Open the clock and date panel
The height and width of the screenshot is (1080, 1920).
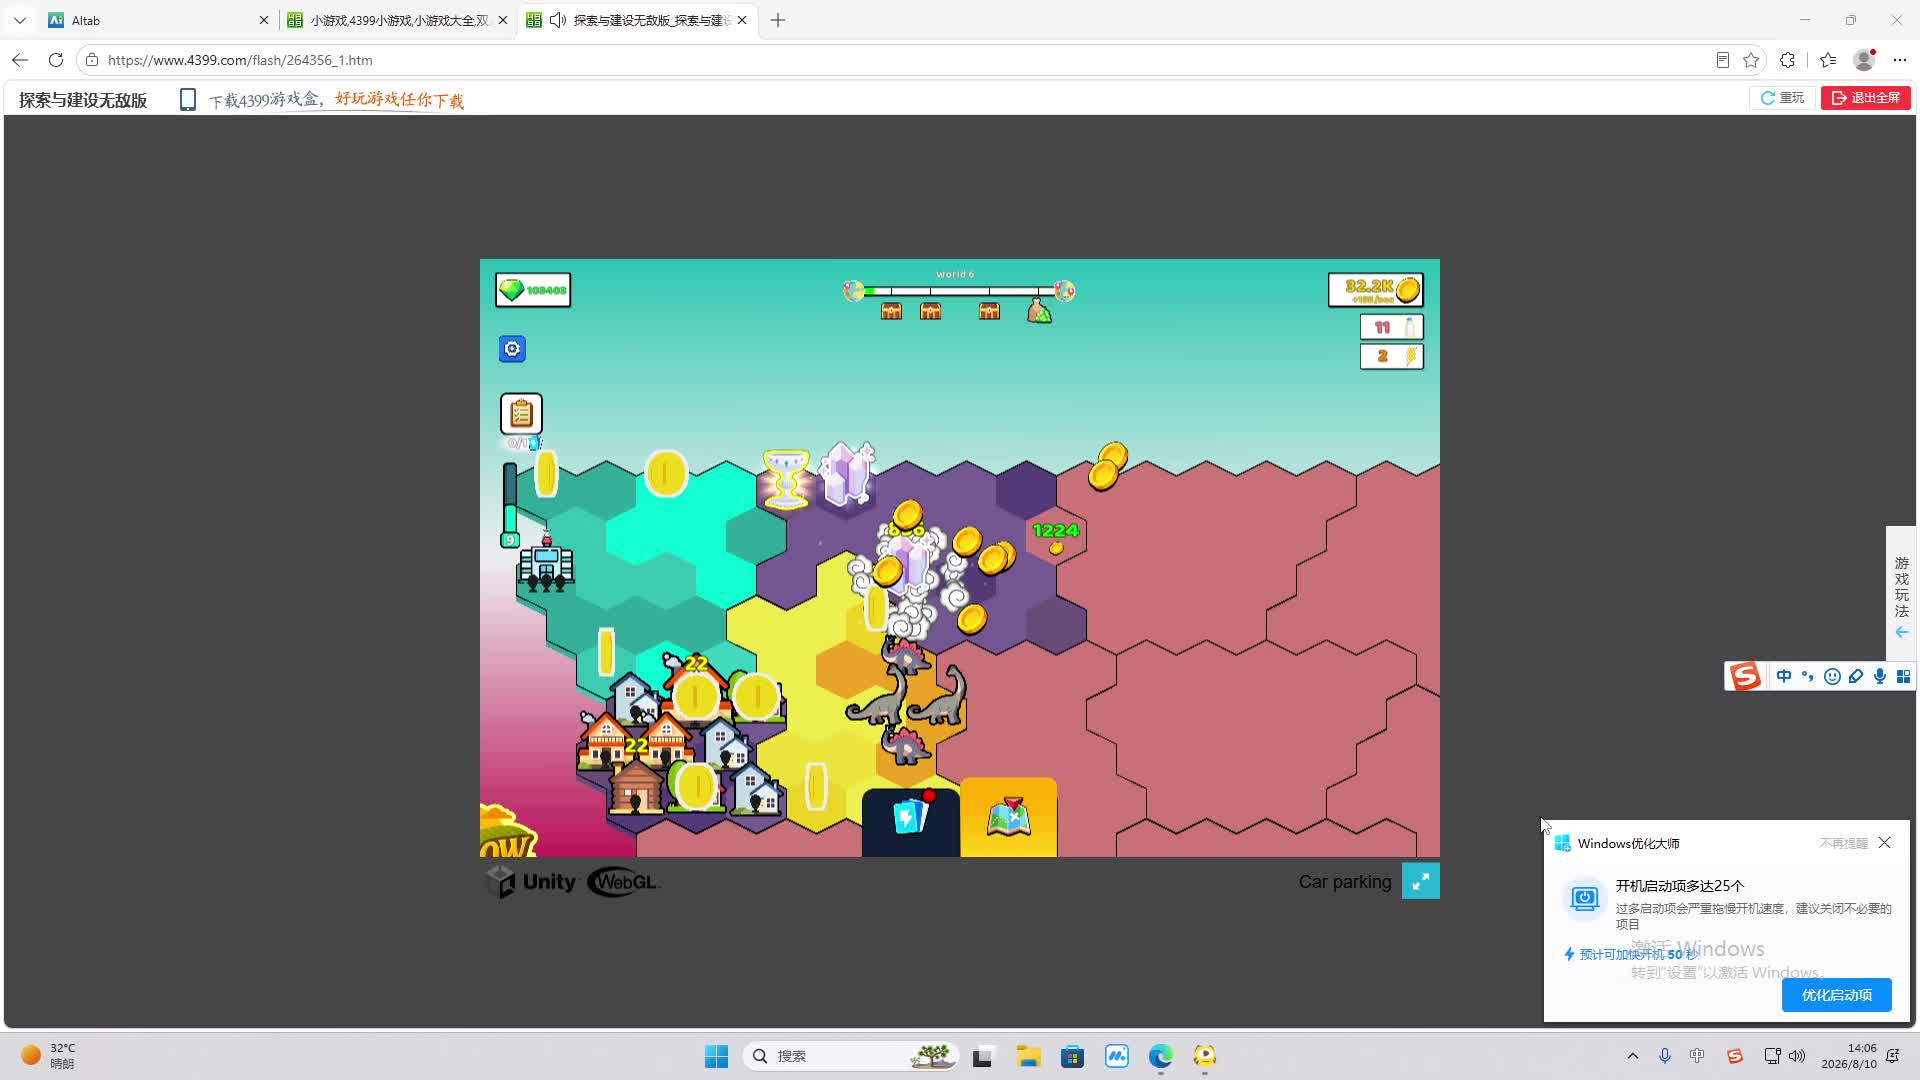[x=1849, y=1056]
